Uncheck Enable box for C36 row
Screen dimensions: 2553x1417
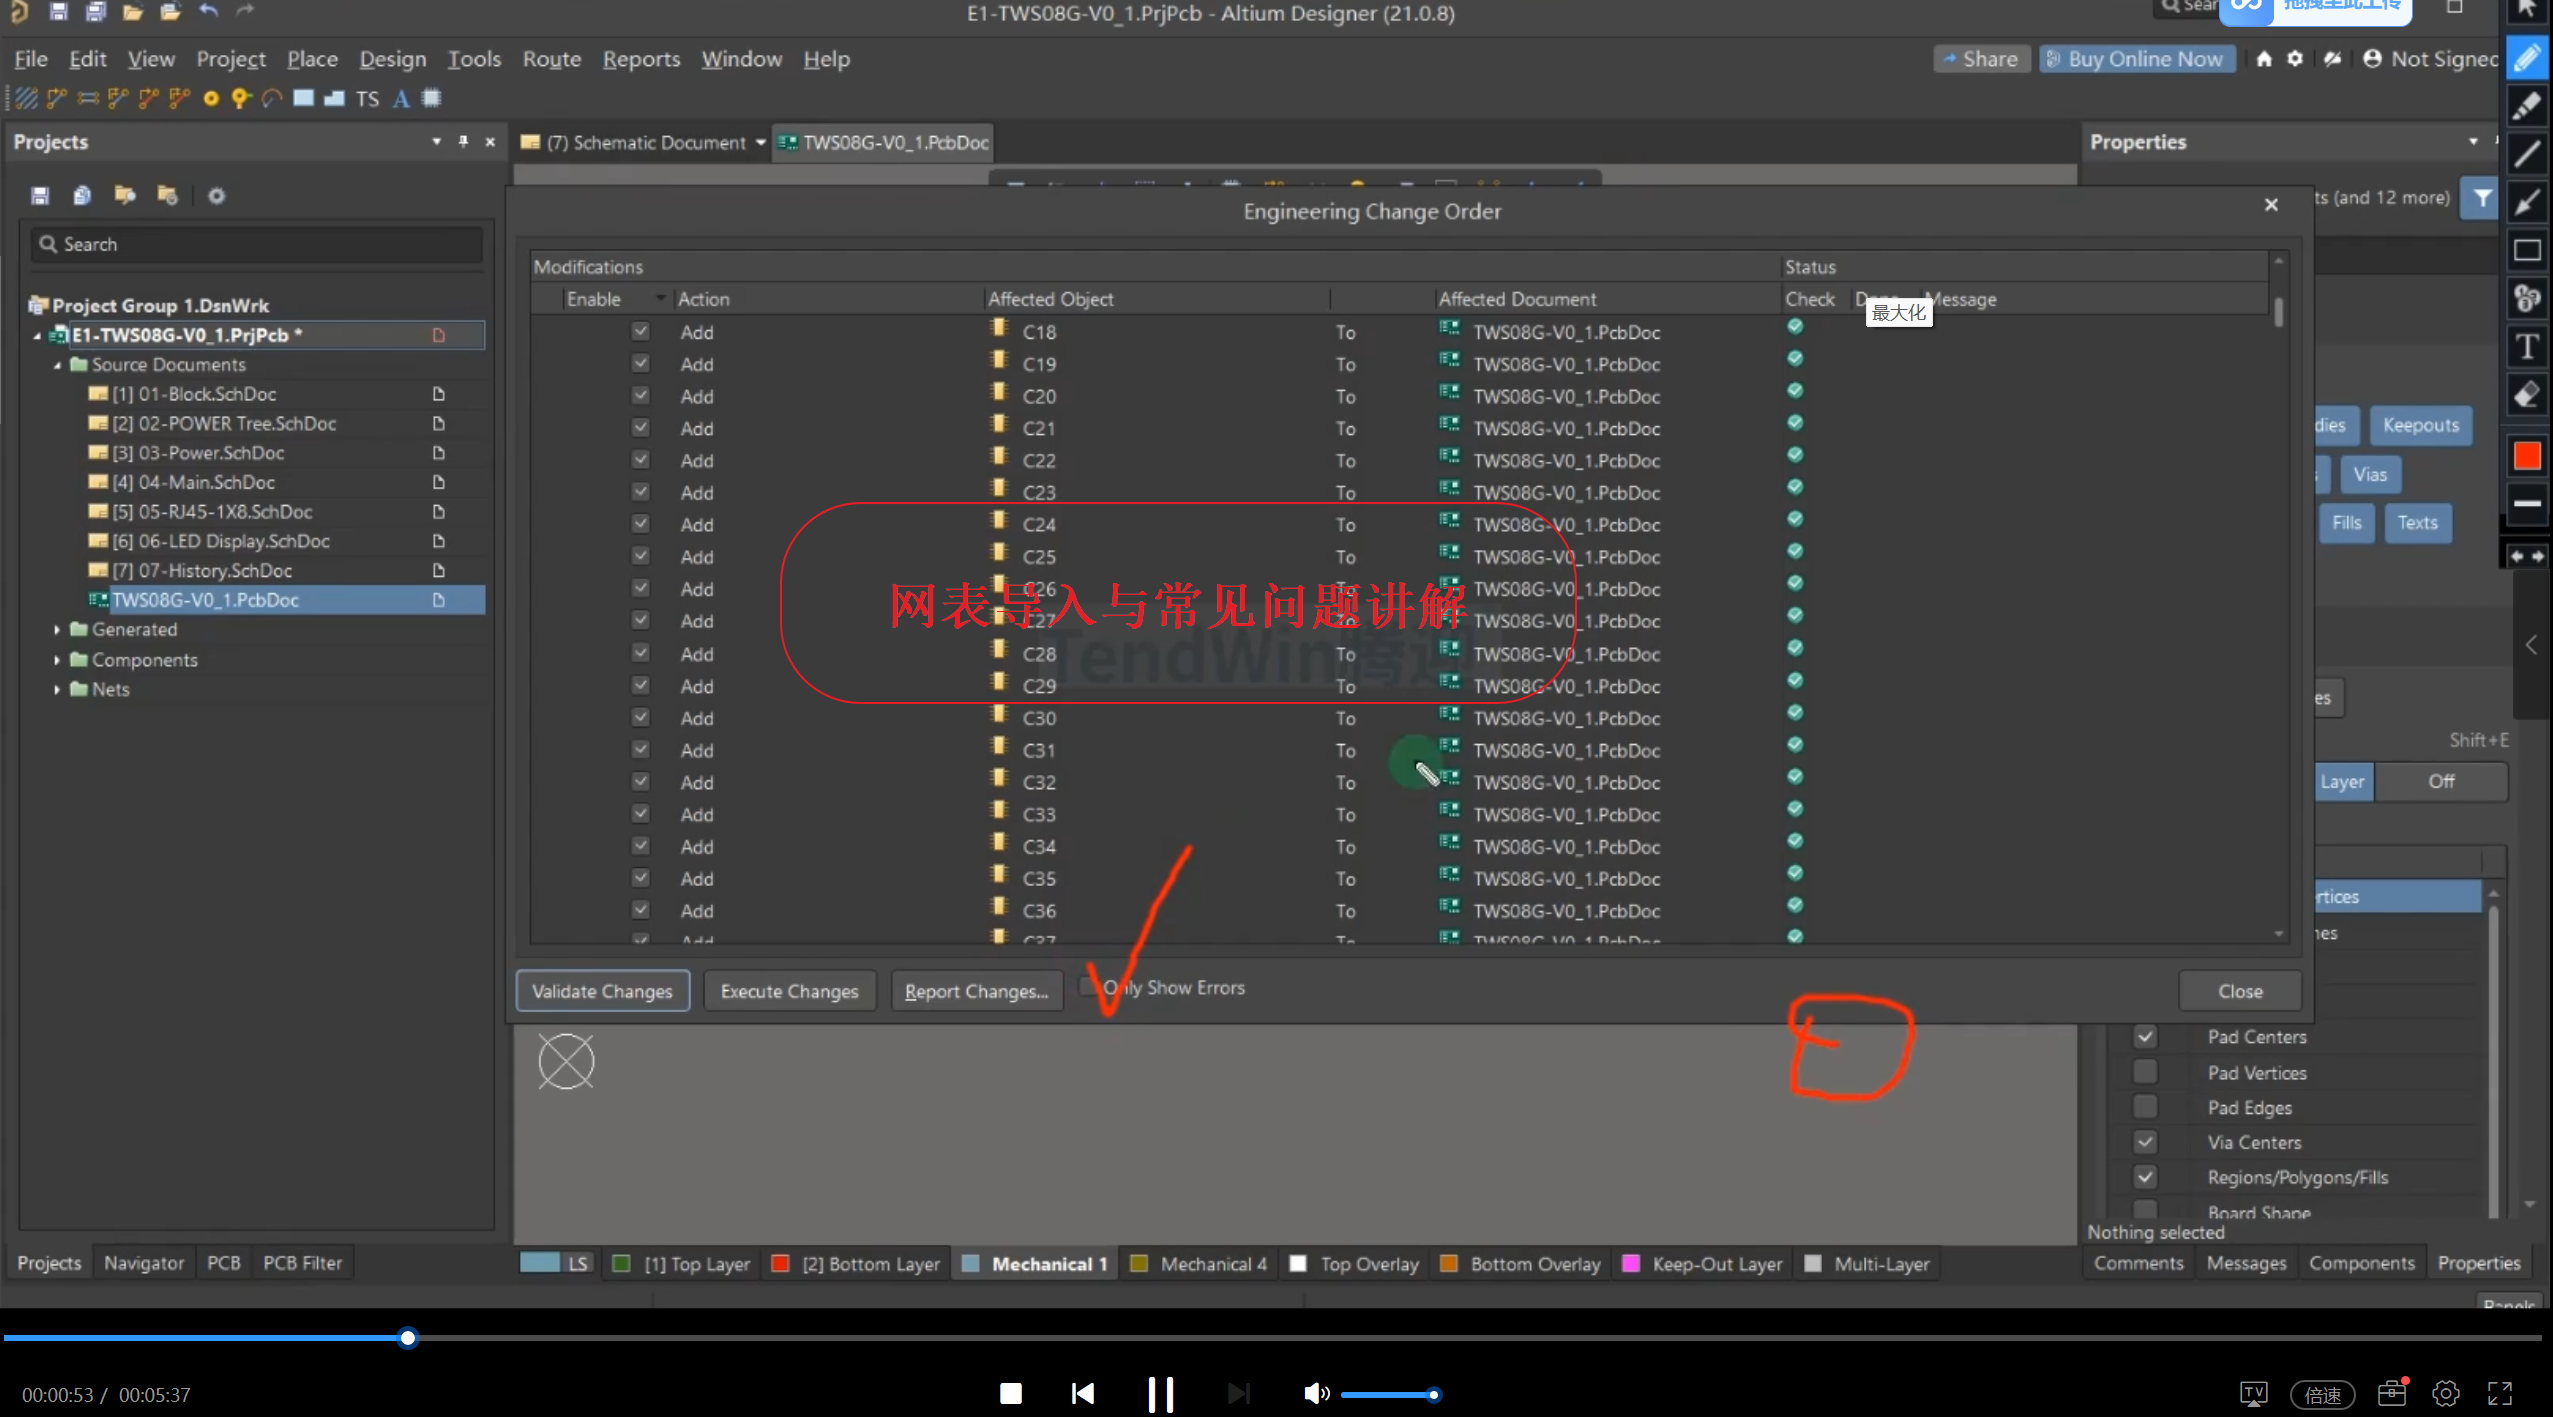click(x=641, y=911)
